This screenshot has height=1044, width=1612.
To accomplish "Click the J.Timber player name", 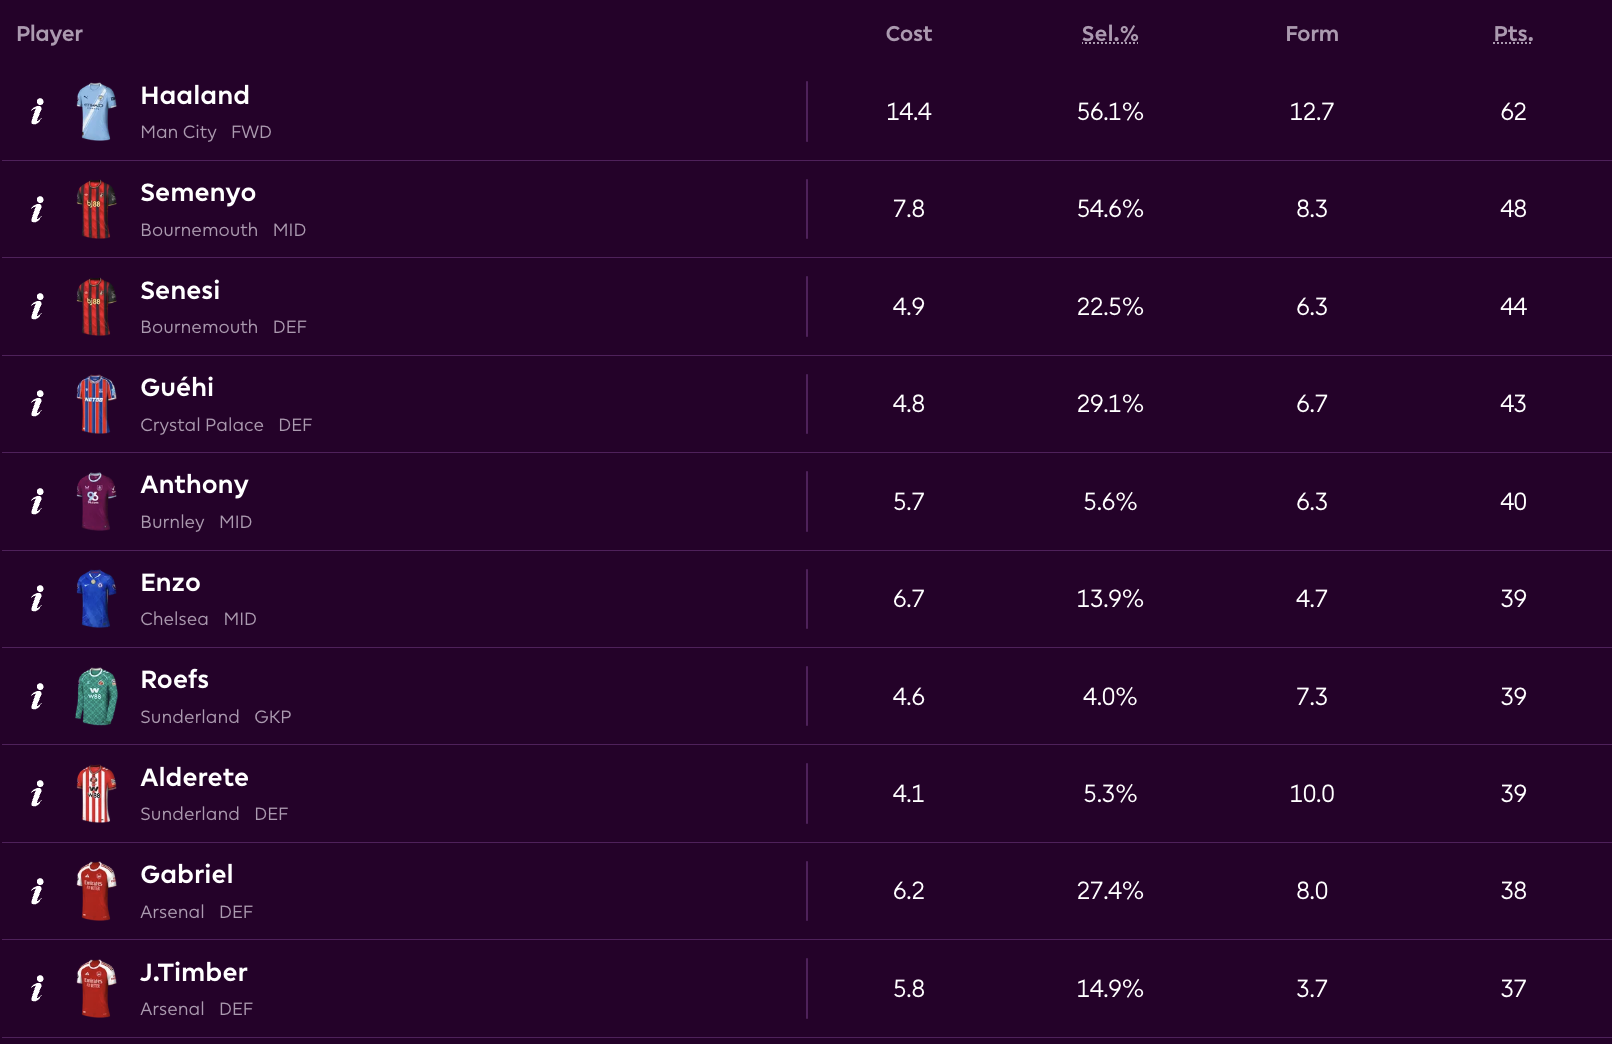I will tap(194, 973).
